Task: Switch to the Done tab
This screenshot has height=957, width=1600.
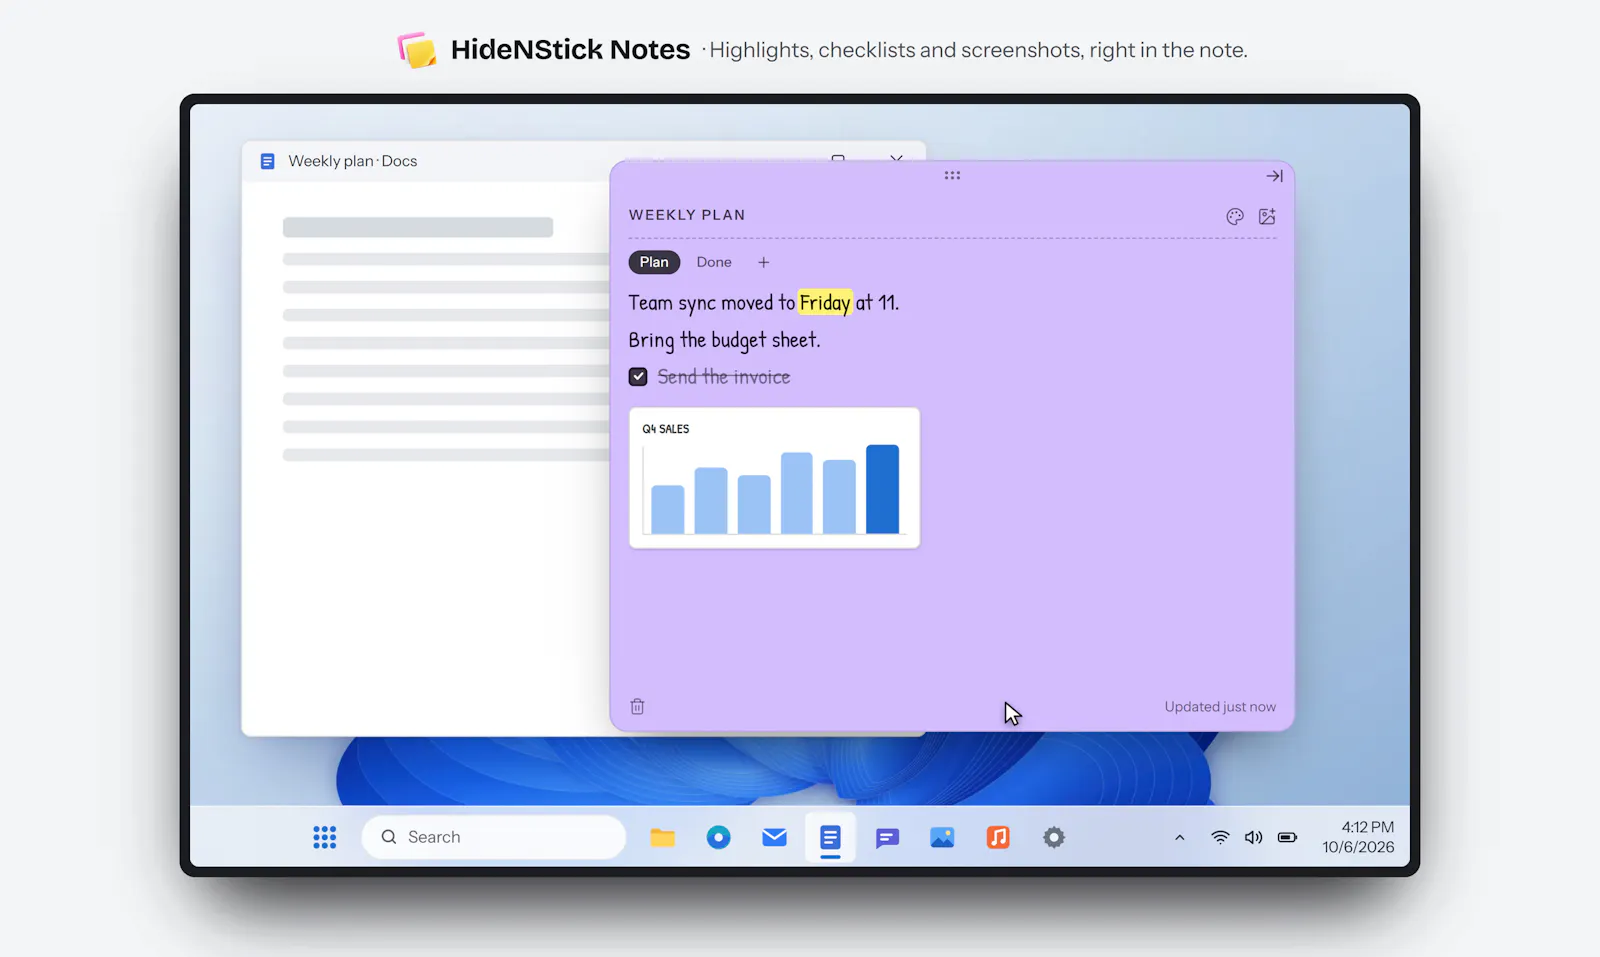Action: point(714,262)
